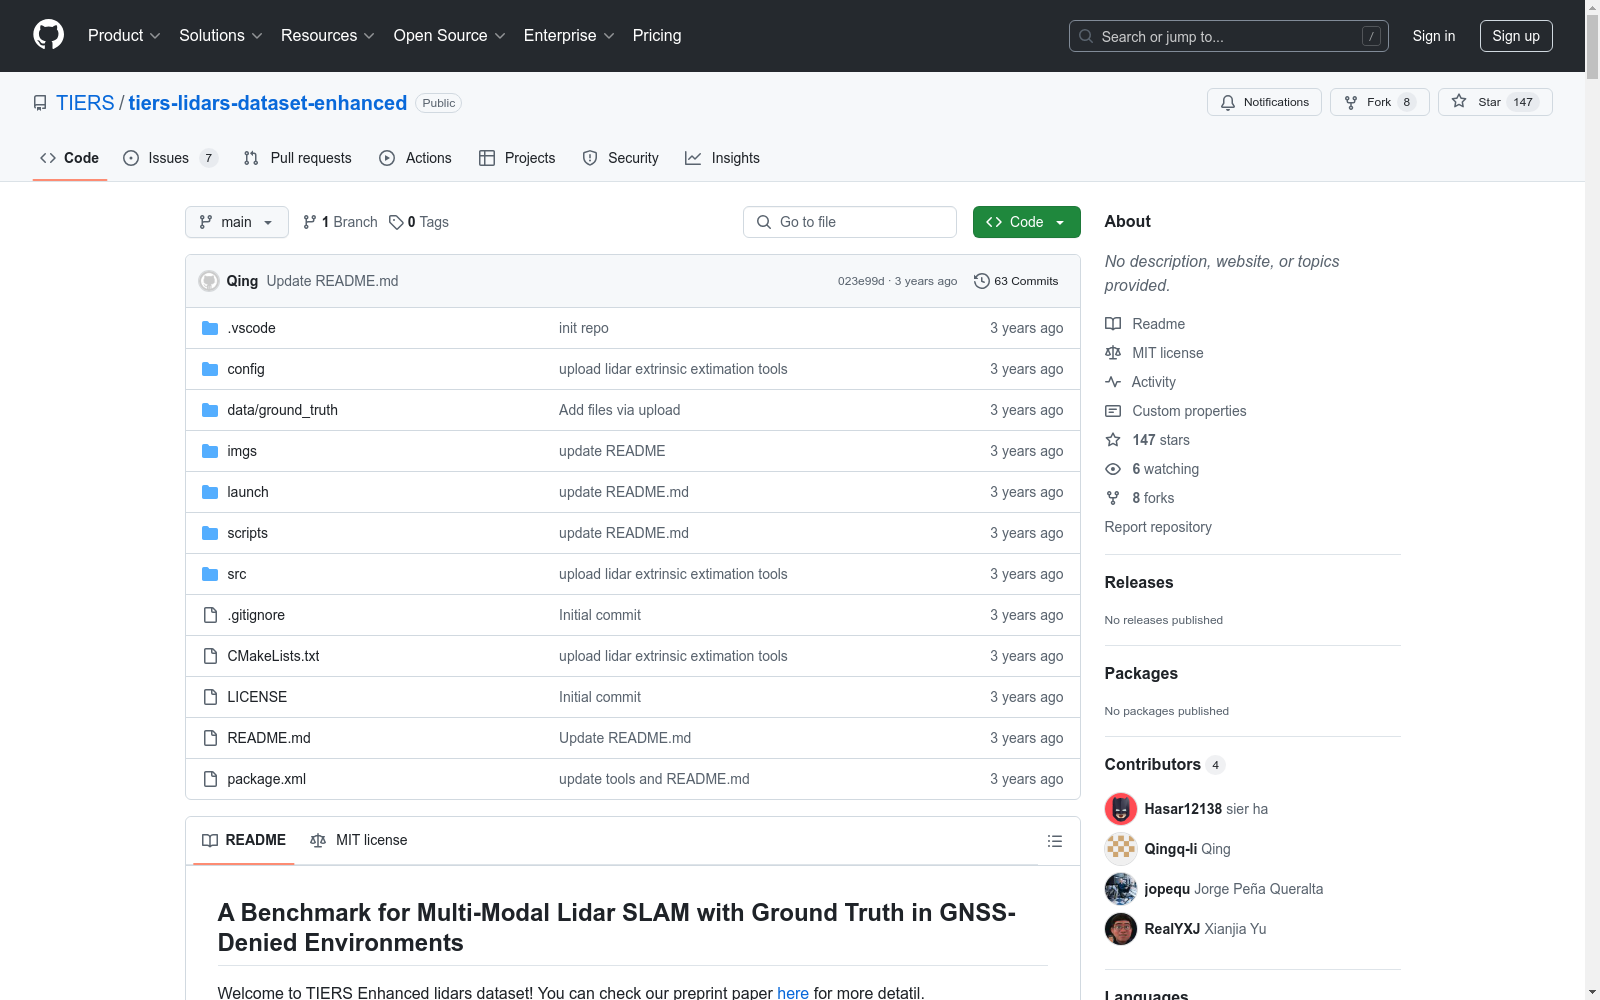Viewport: 1600px width, 1000px height.
Task: Open 'Add files via upload' commit message
Action: (619, 410)
